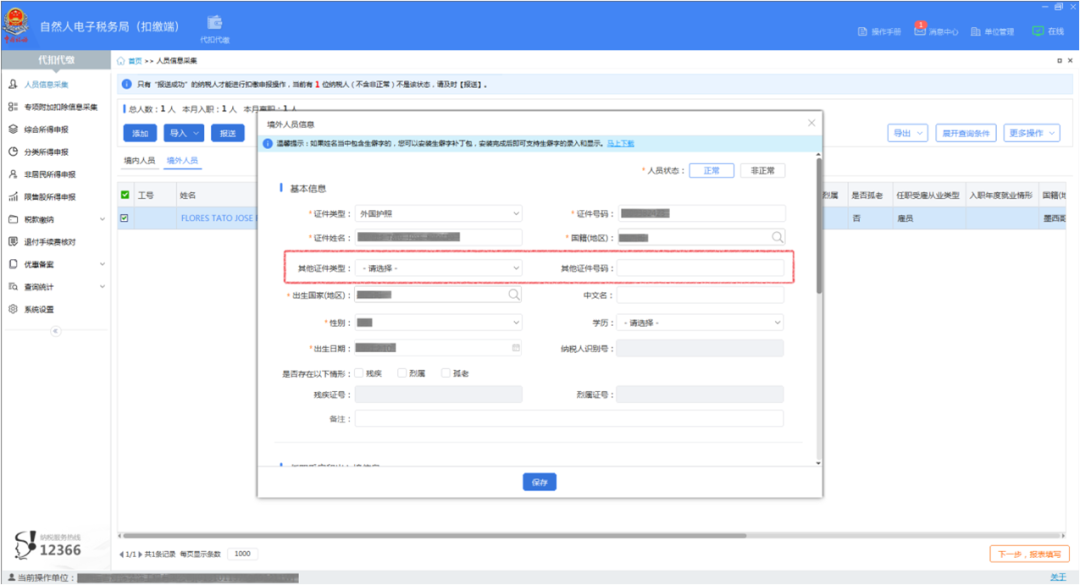This screenshot has width=1080, height=585.
Task: Open the 操作手册 manual icon
Action: pos(862,32)
